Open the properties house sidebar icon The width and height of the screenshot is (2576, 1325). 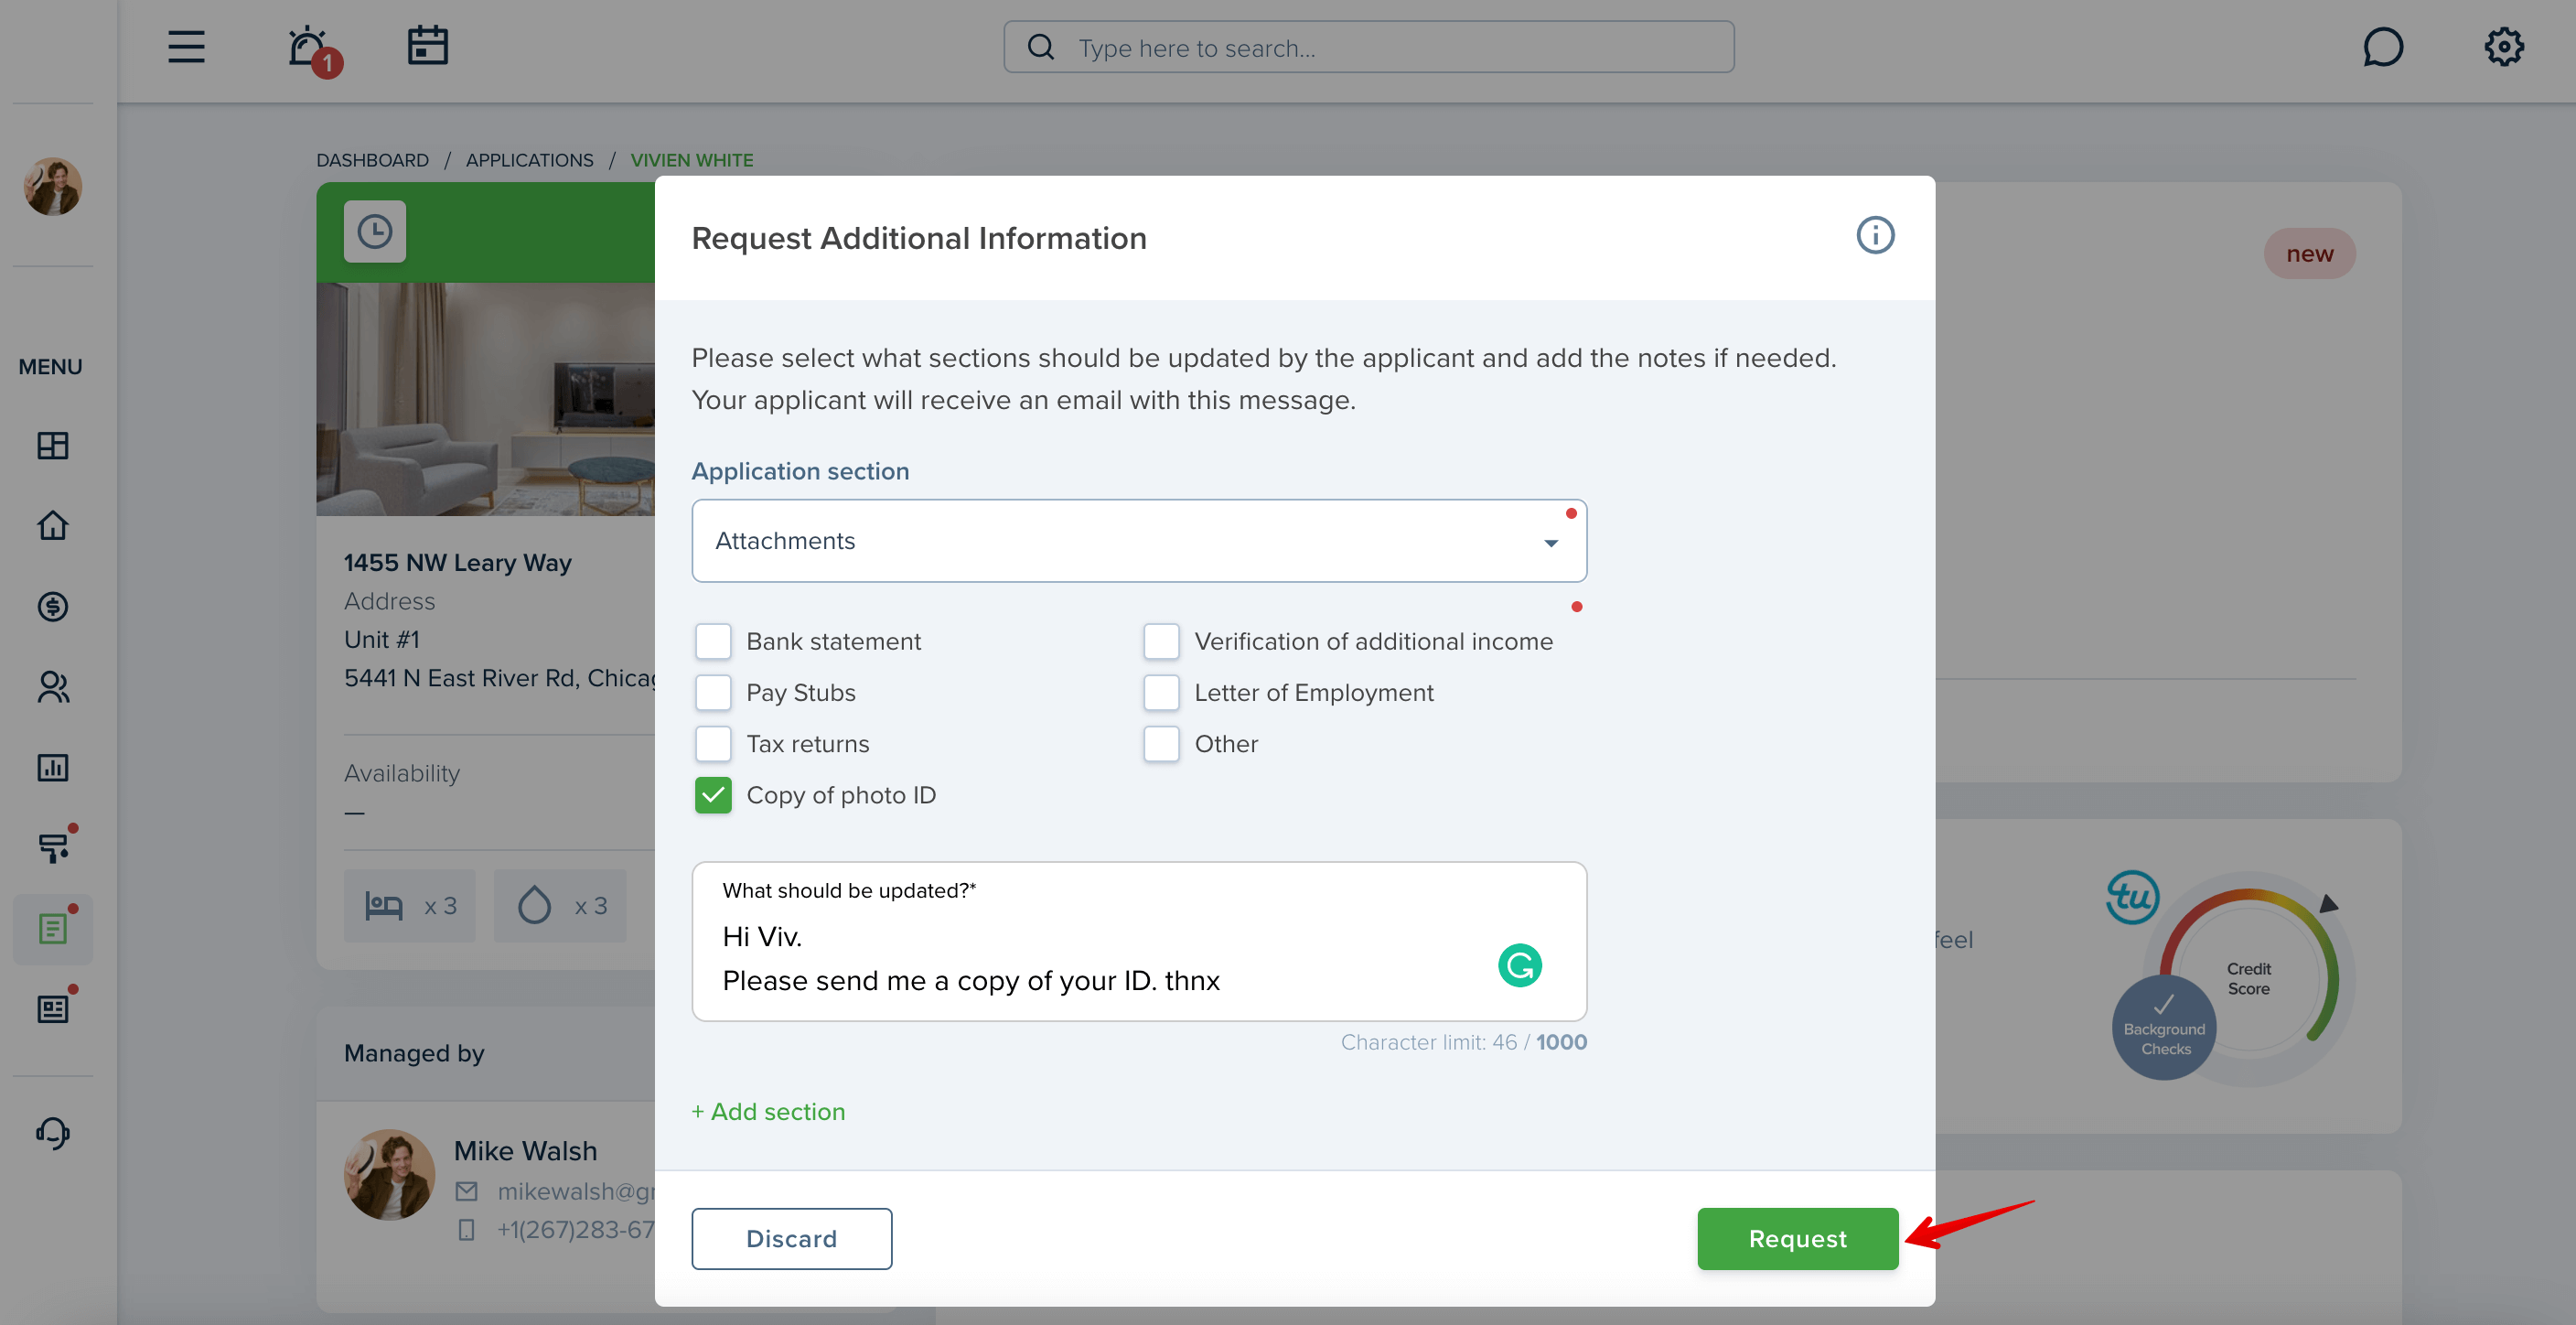[53, 526]
